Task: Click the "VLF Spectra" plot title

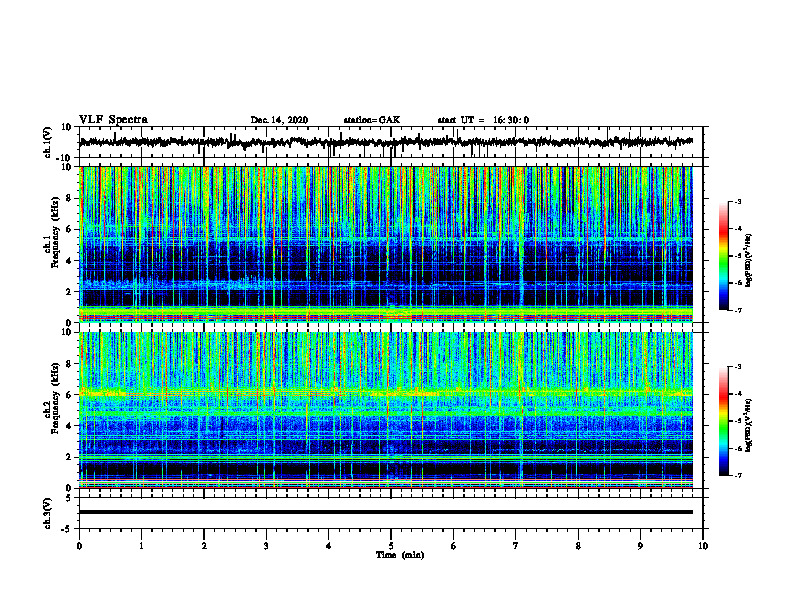Action: click(113, 119)
